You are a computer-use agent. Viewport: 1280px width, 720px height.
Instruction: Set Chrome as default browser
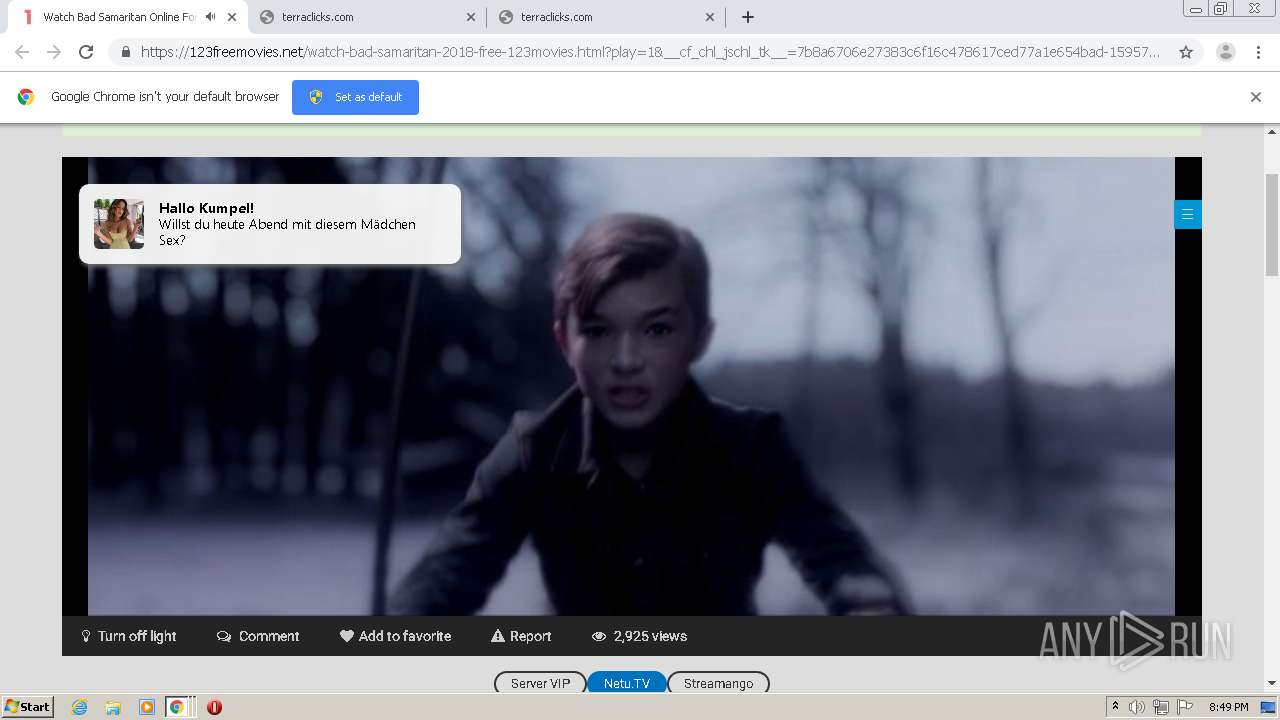pyautogui.click(x=355, y=97)
